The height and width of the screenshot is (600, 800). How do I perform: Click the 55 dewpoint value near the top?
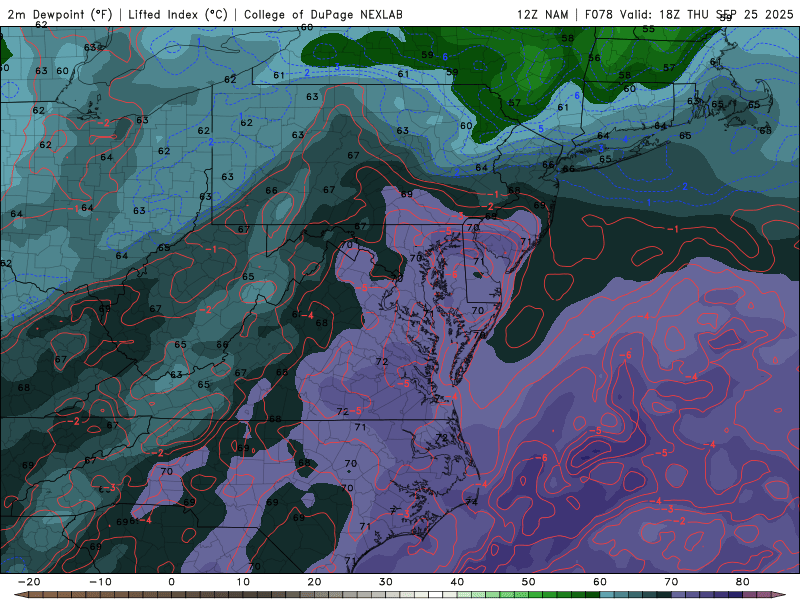pyautogui.click(x=648, y=29)
